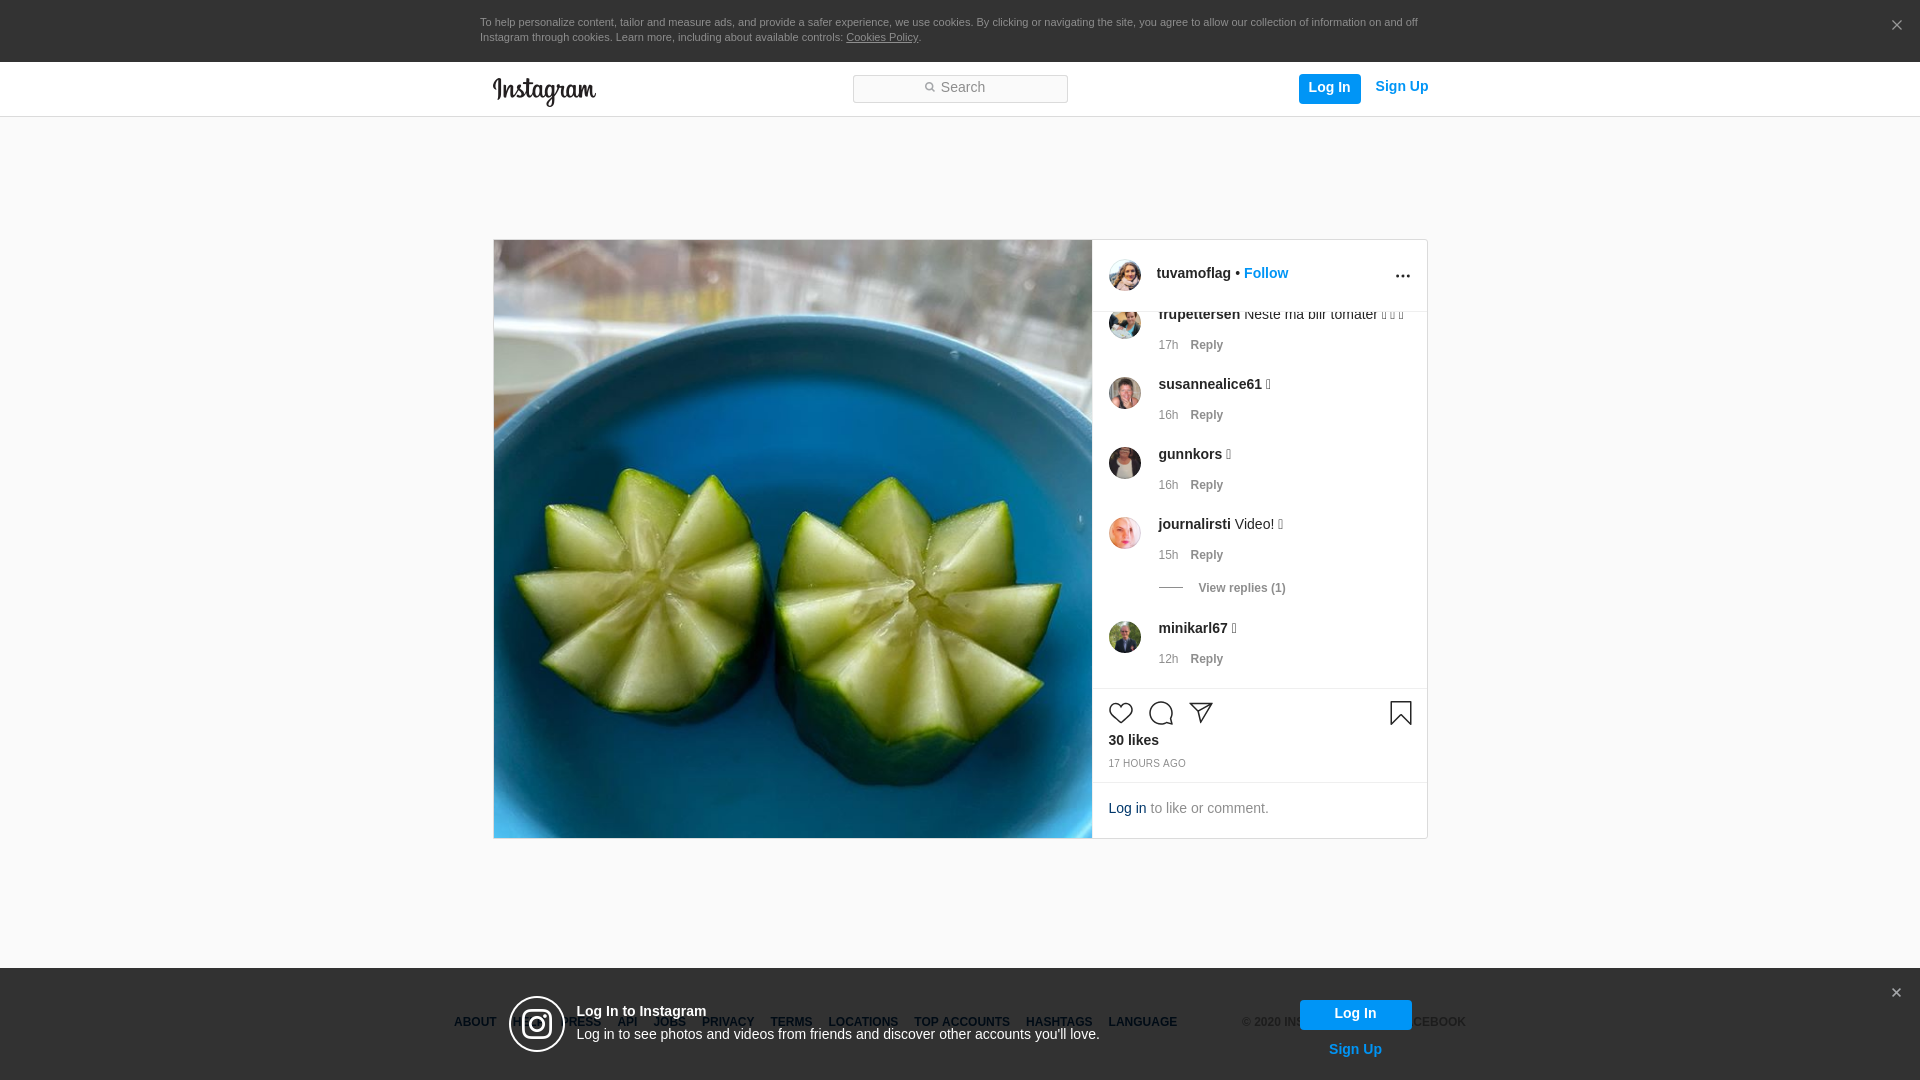Screen dimensions: 1920x1080
Task: Open the Cookies Policy link
Action: tap(881, 37)
